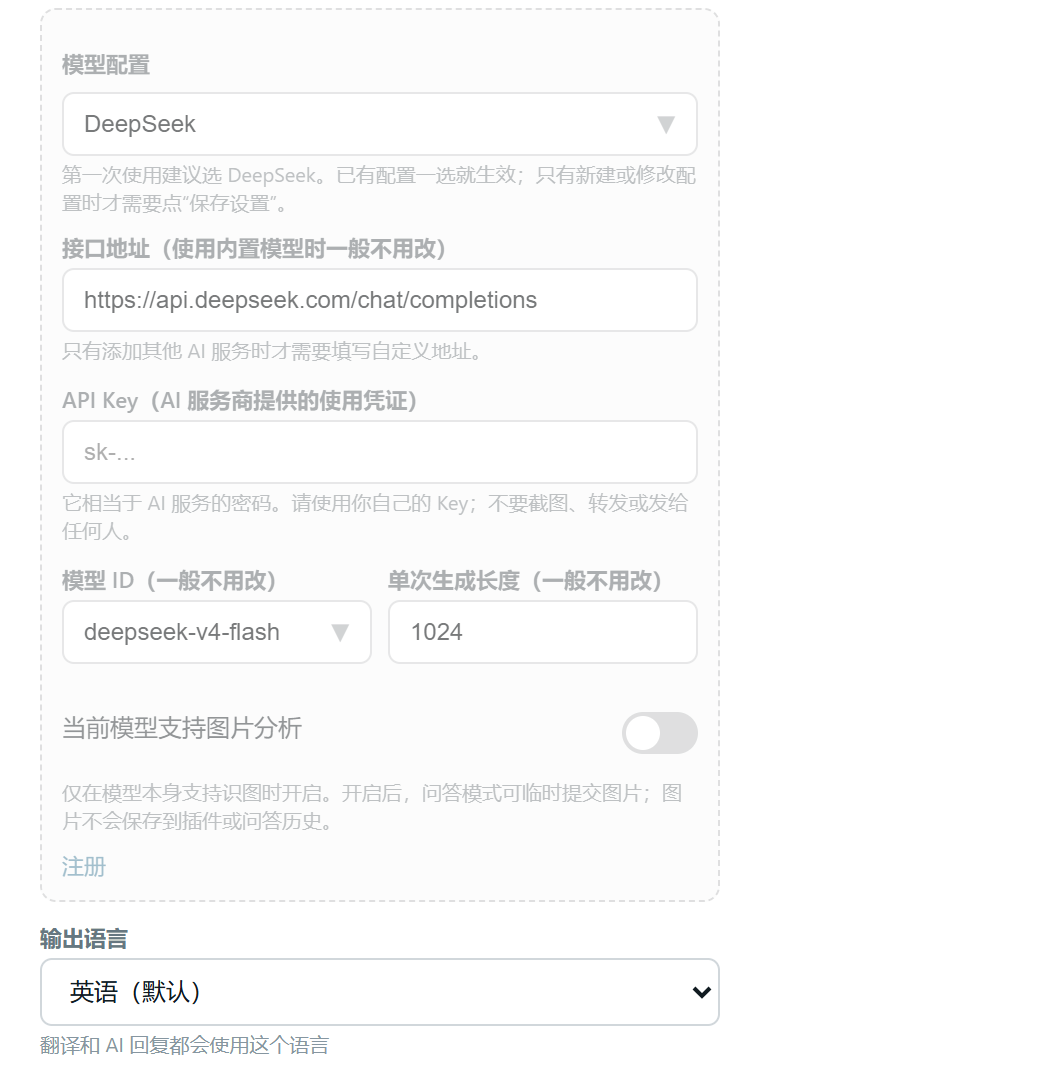Click the API endpoint address field
Viewport: 1040px width, 1070px height.
[379, 300]
